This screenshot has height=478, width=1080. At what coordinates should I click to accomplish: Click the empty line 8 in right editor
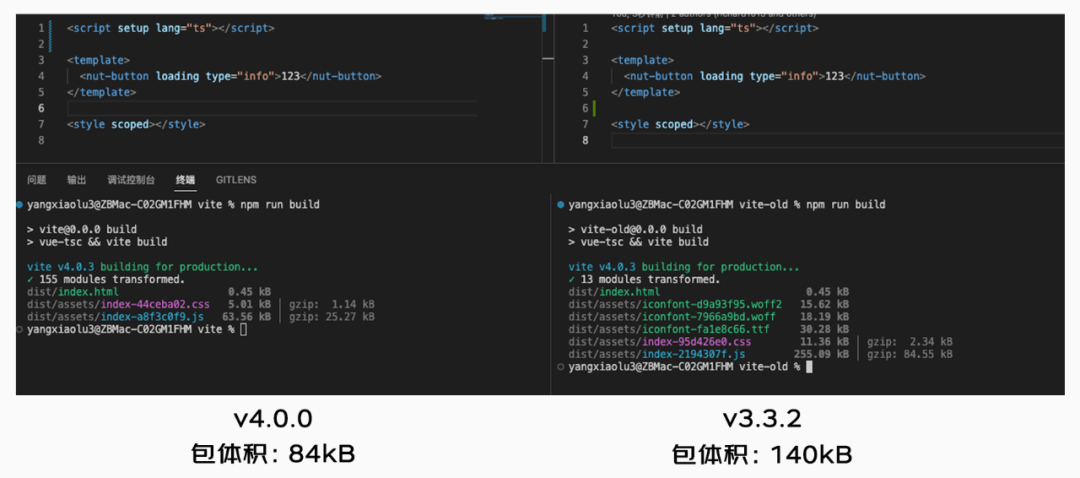838,141
